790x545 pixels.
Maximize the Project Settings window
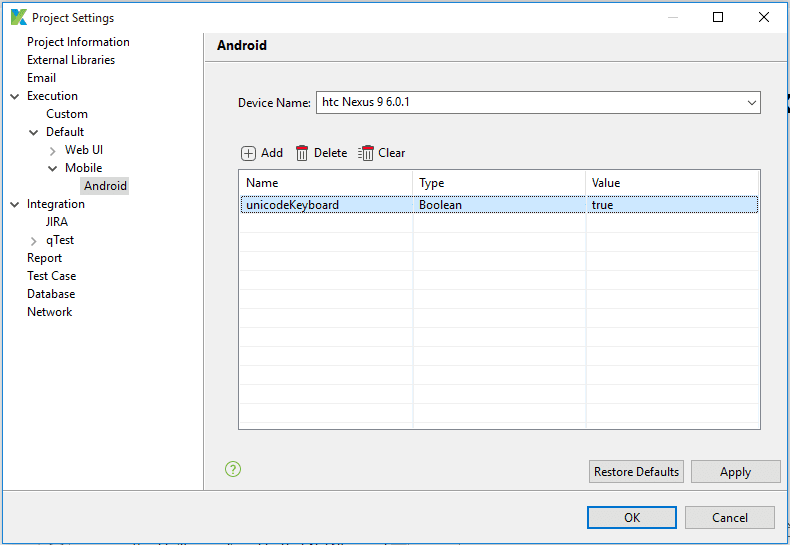[718, 17]
